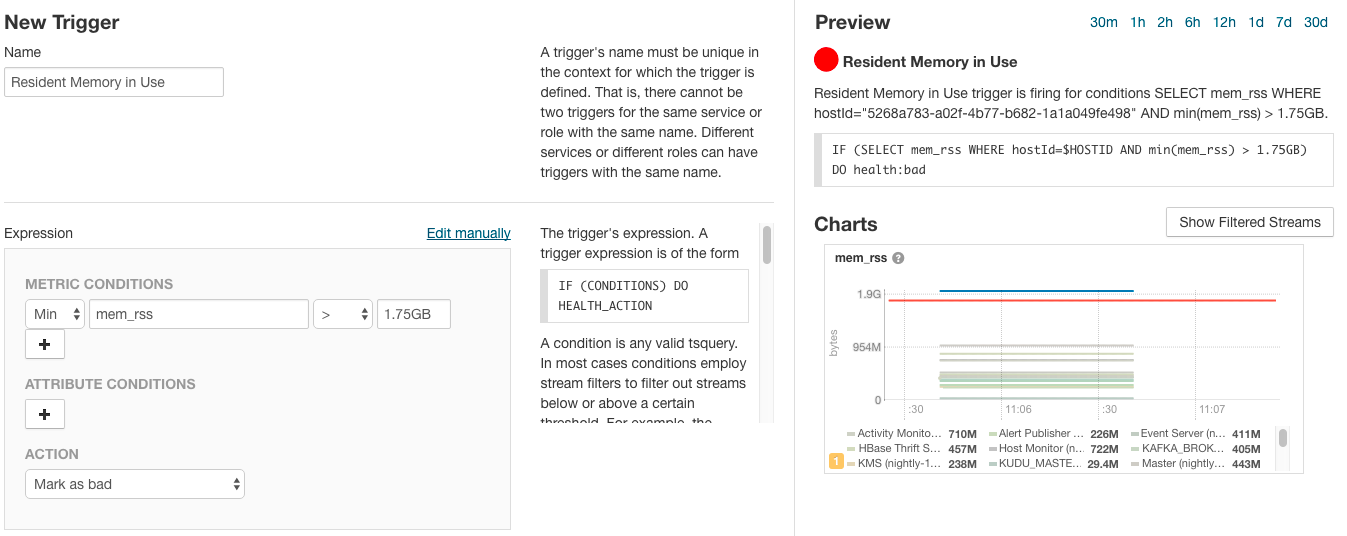Screen dimensions: 1347x536
Task: Expand the Mark as bad action dropdown
Action: [x=135, y=484]
